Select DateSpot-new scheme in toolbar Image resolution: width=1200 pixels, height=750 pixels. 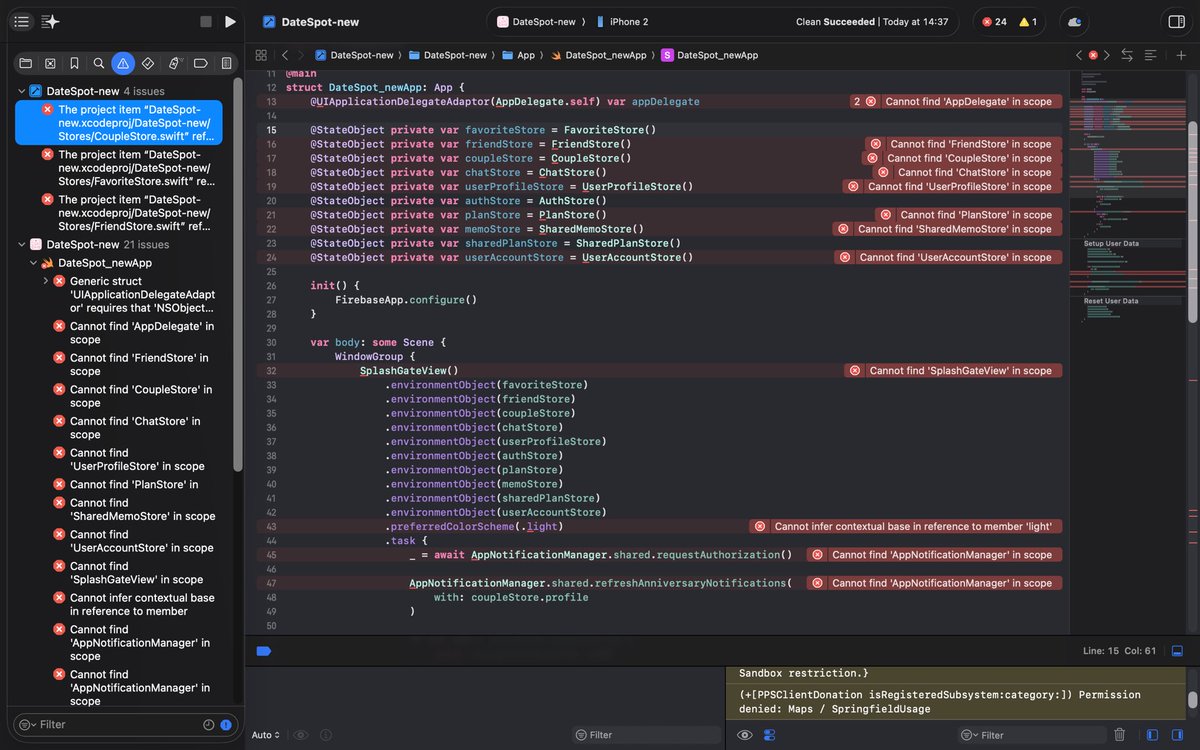(x=536, y=22)
